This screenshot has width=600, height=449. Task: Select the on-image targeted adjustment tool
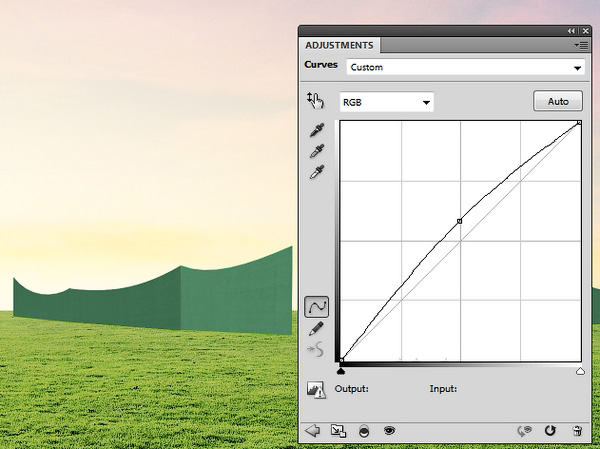point(315,101)
